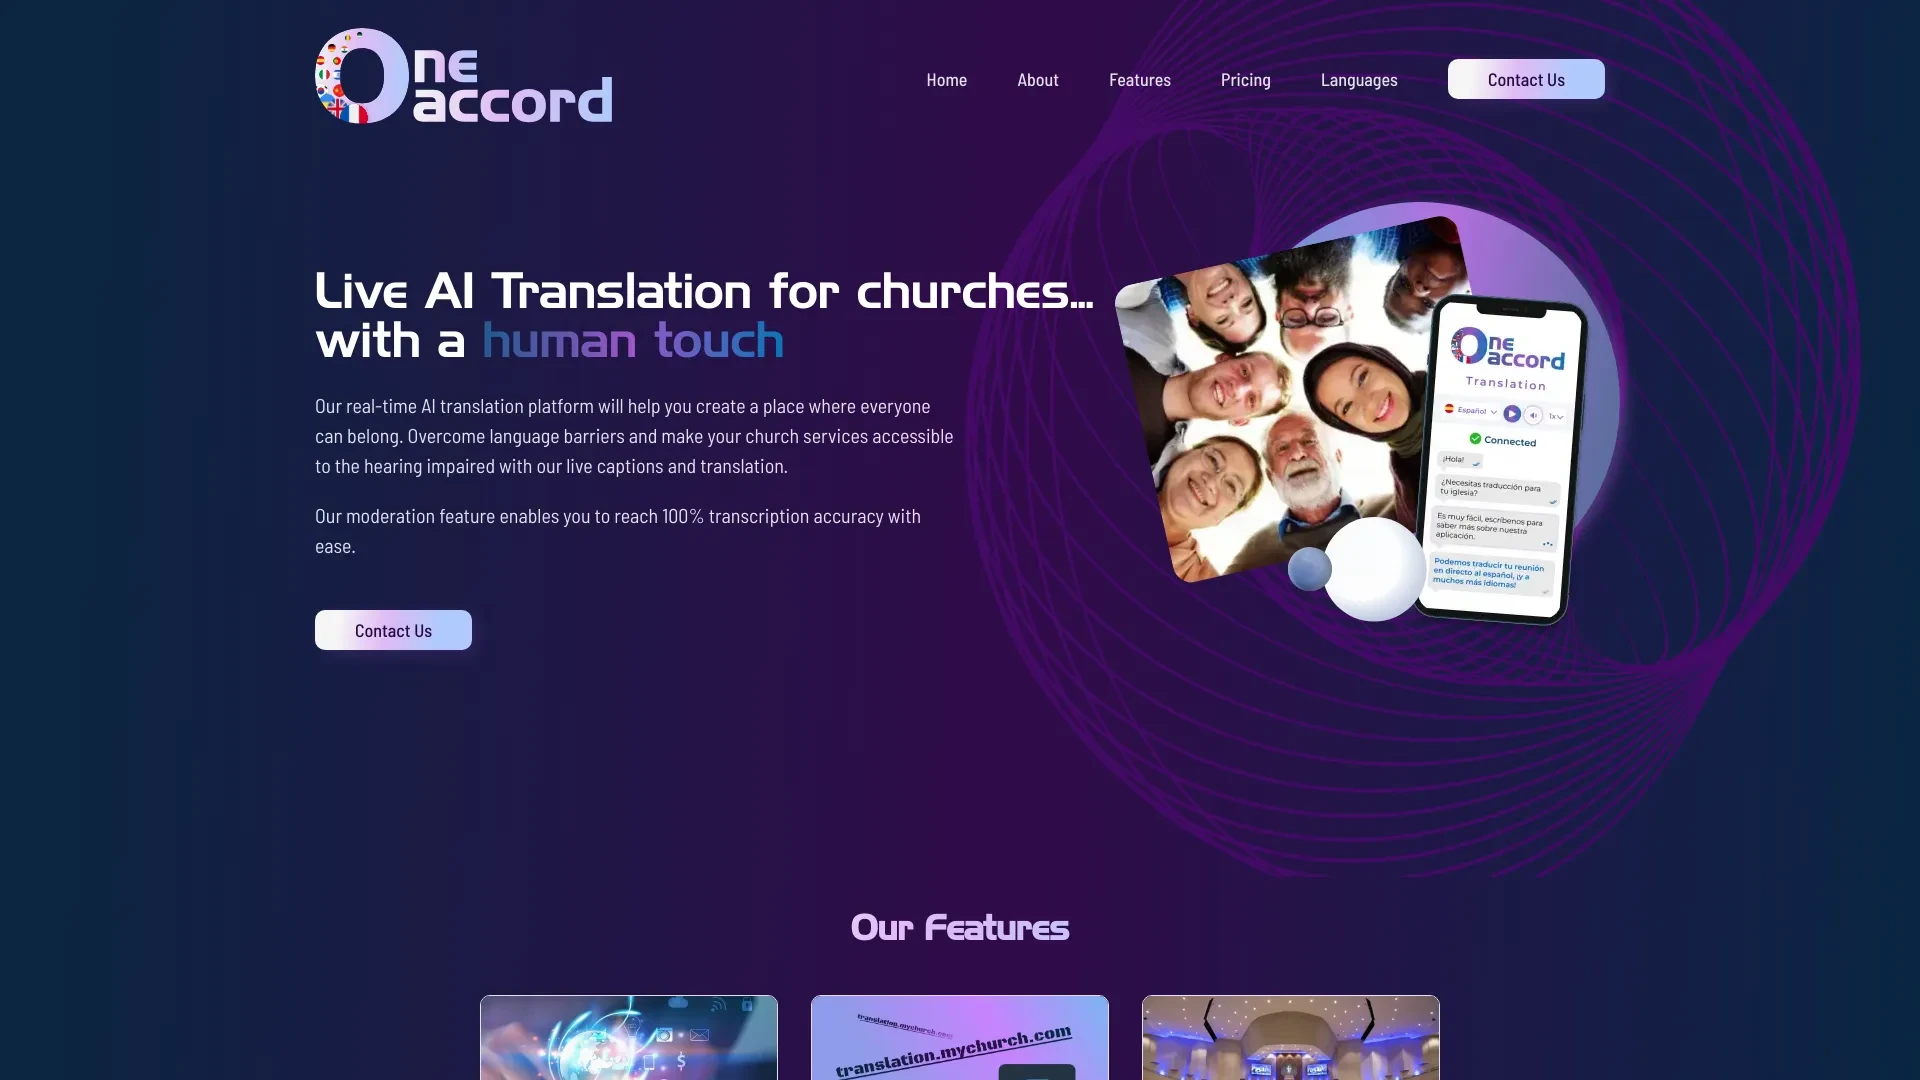Expand the About navigation menu
The image size is (1920, 1080).
point(1036,79)
